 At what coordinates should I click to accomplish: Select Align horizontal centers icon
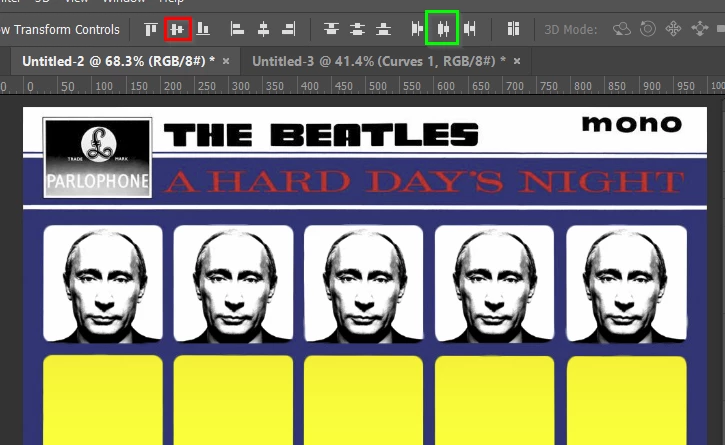[264, 29]
